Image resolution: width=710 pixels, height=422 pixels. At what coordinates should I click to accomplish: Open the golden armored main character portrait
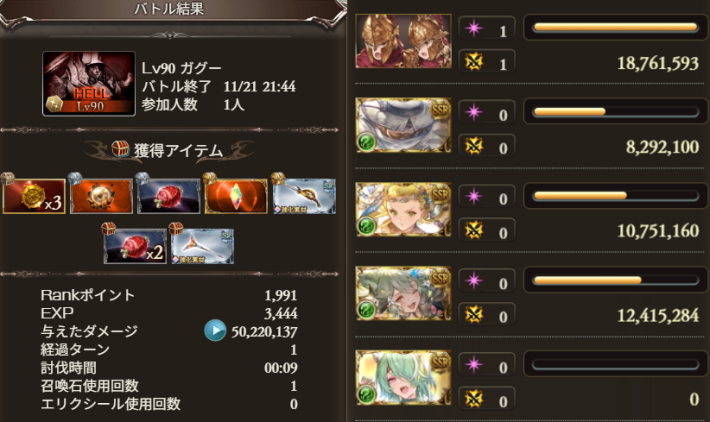pos(403,41)
